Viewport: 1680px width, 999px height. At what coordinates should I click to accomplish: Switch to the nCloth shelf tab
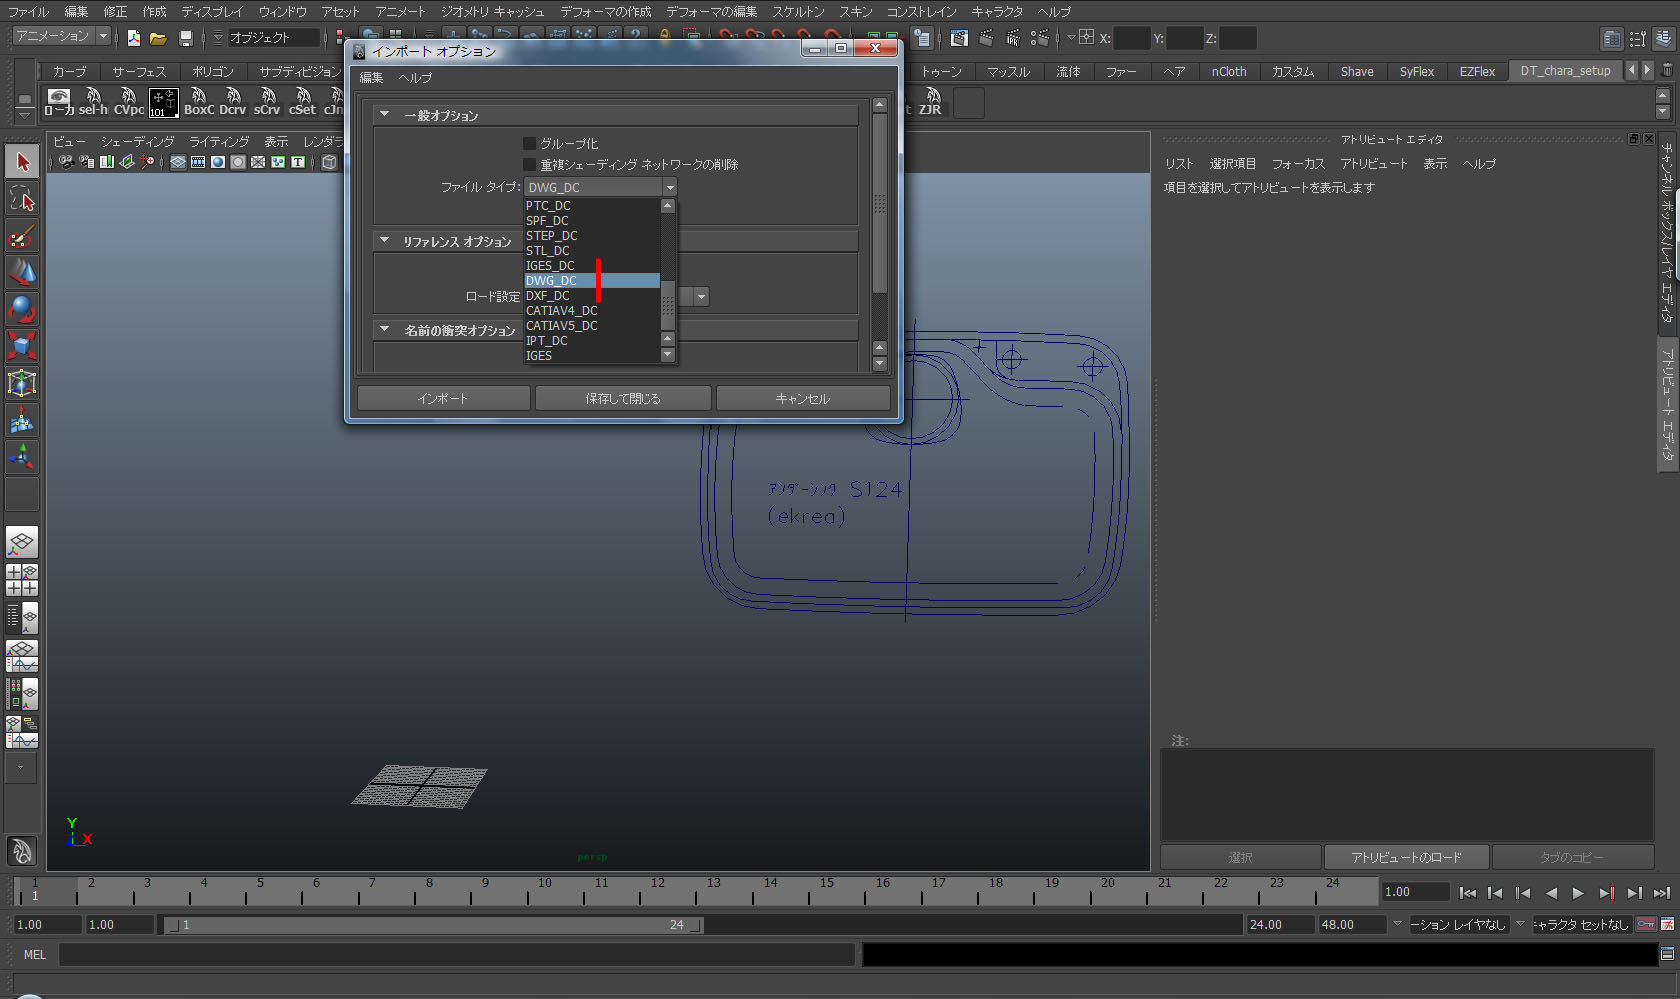pyautogui.click(x=1228, y=72)
